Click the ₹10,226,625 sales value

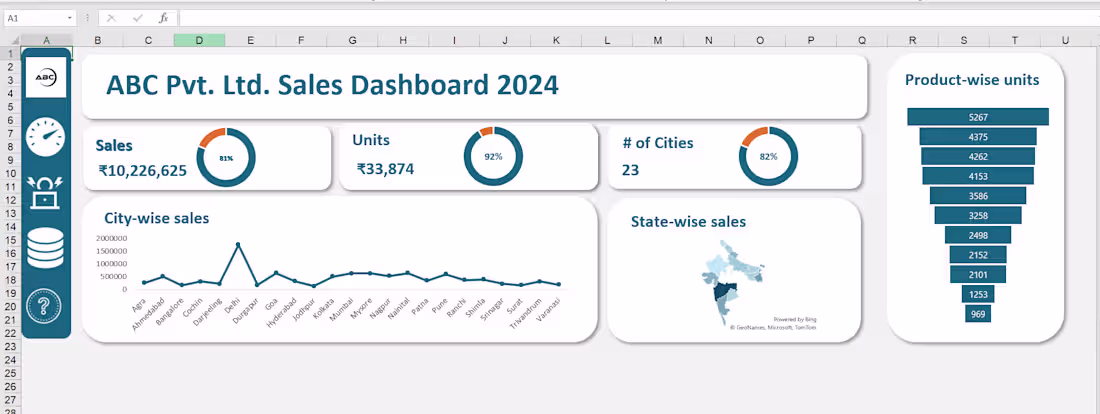[x=143, y=171]
